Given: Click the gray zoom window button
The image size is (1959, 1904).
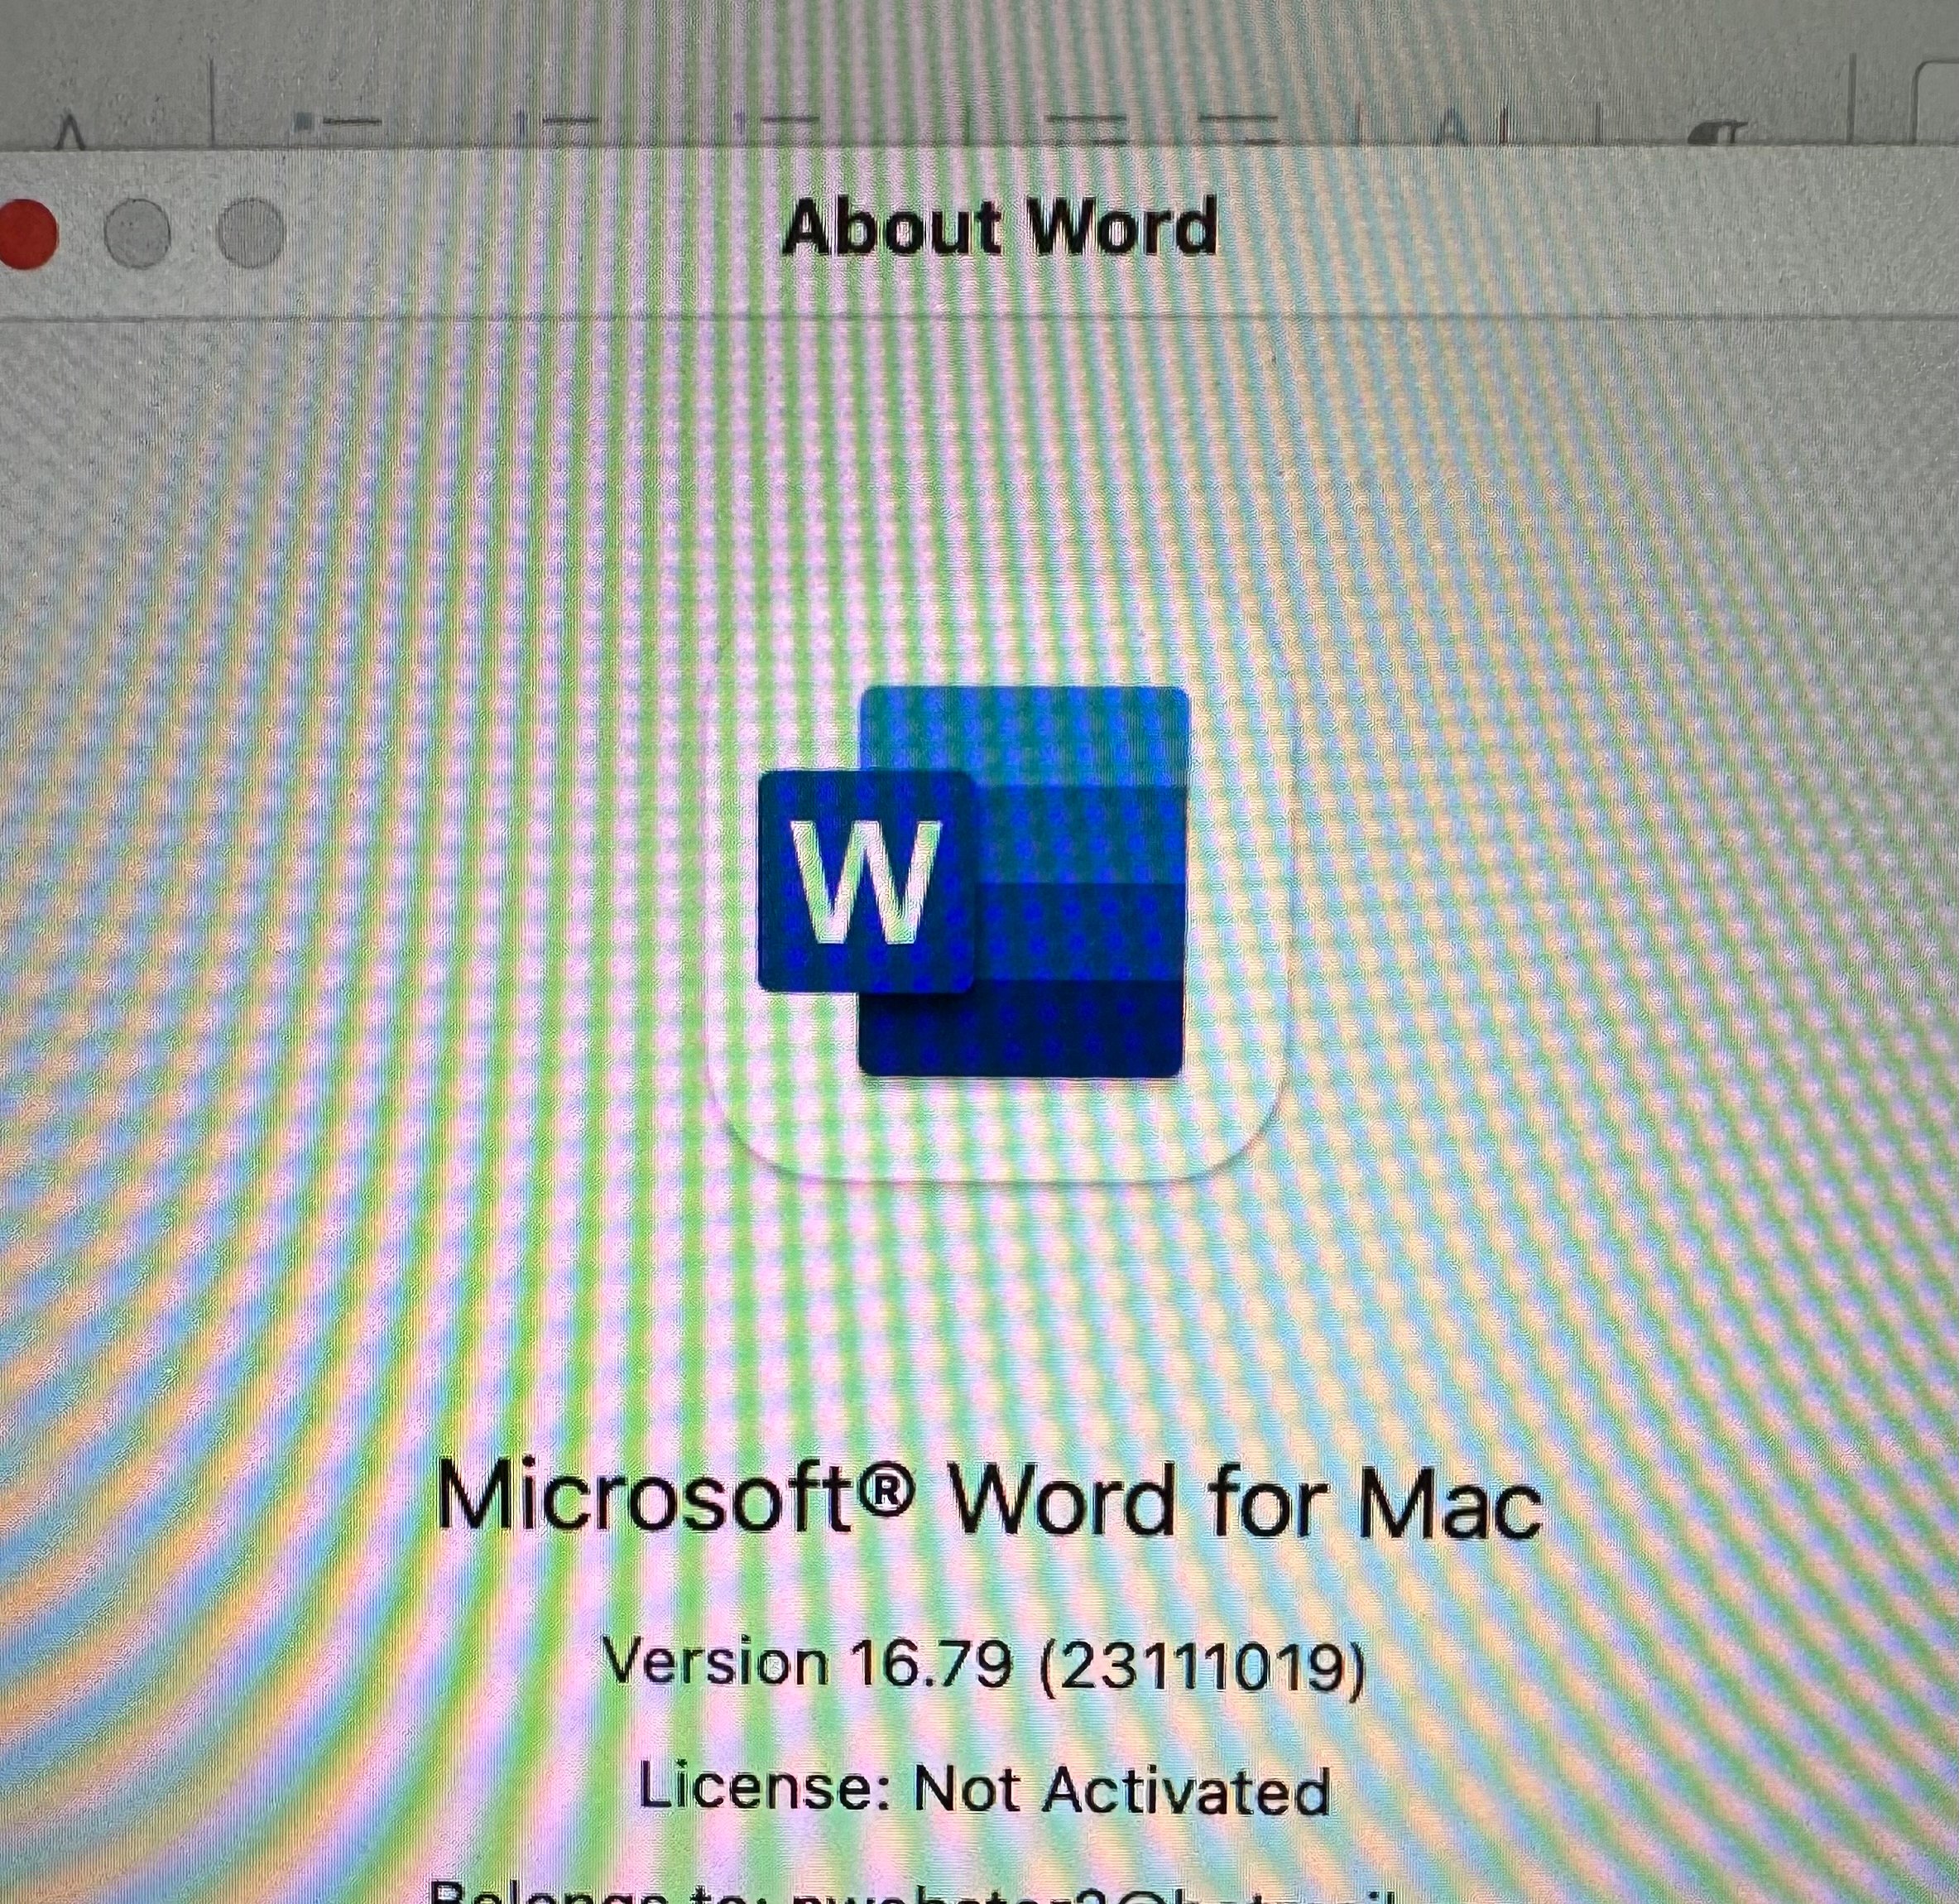Looking at the screenshot, I should (x=251, y=234).
